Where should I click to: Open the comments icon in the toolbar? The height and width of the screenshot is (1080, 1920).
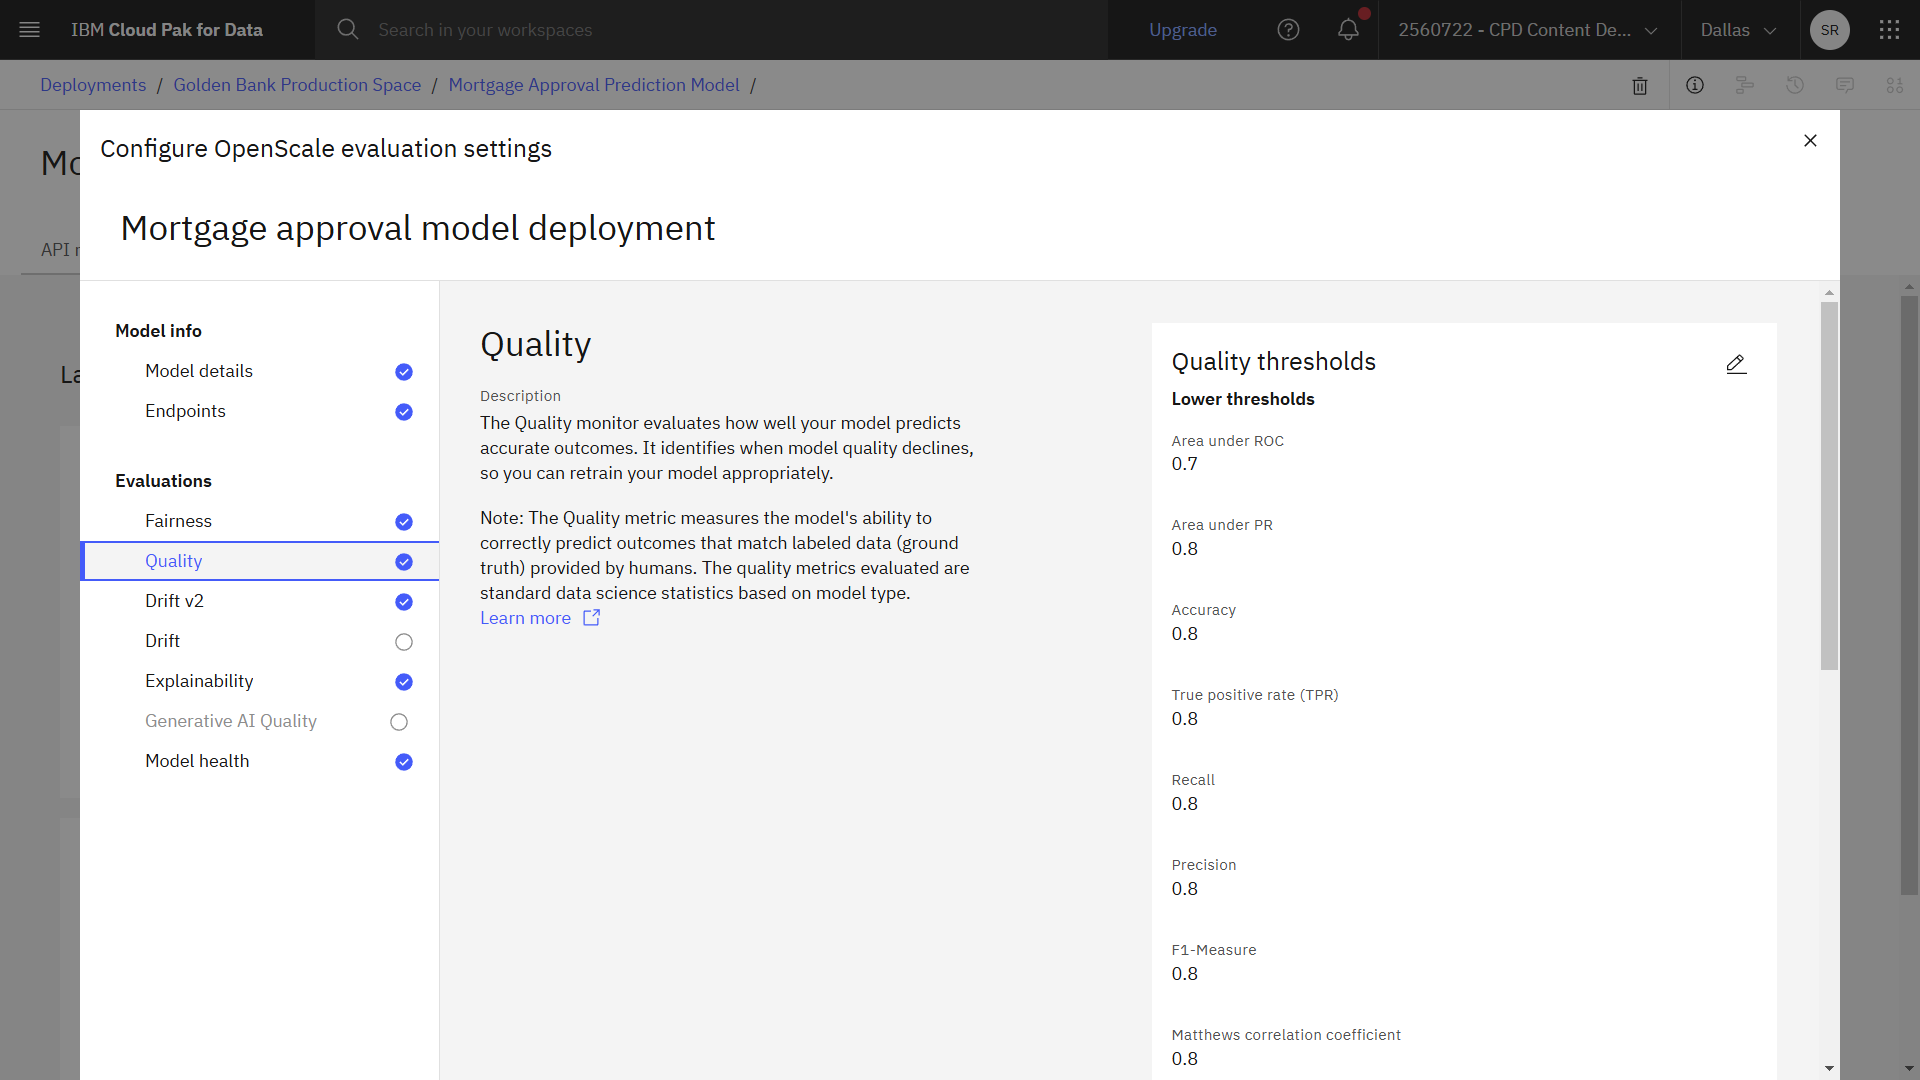1845,85
